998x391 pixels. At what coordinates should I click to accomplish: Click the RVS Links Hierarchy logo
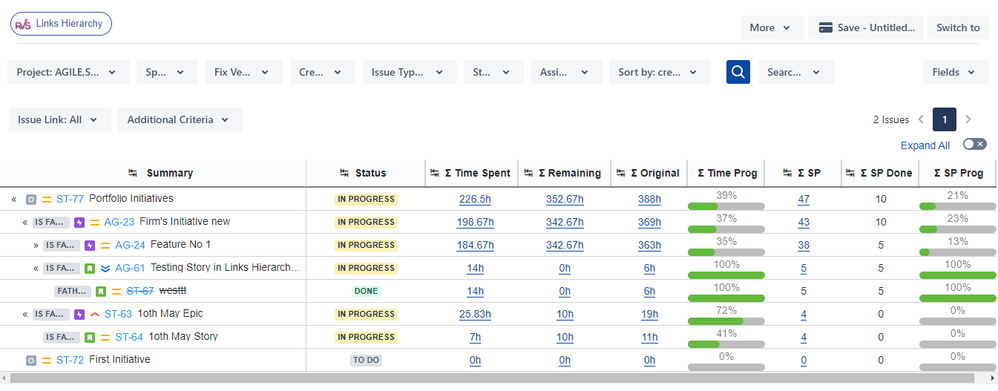point(61,24)
